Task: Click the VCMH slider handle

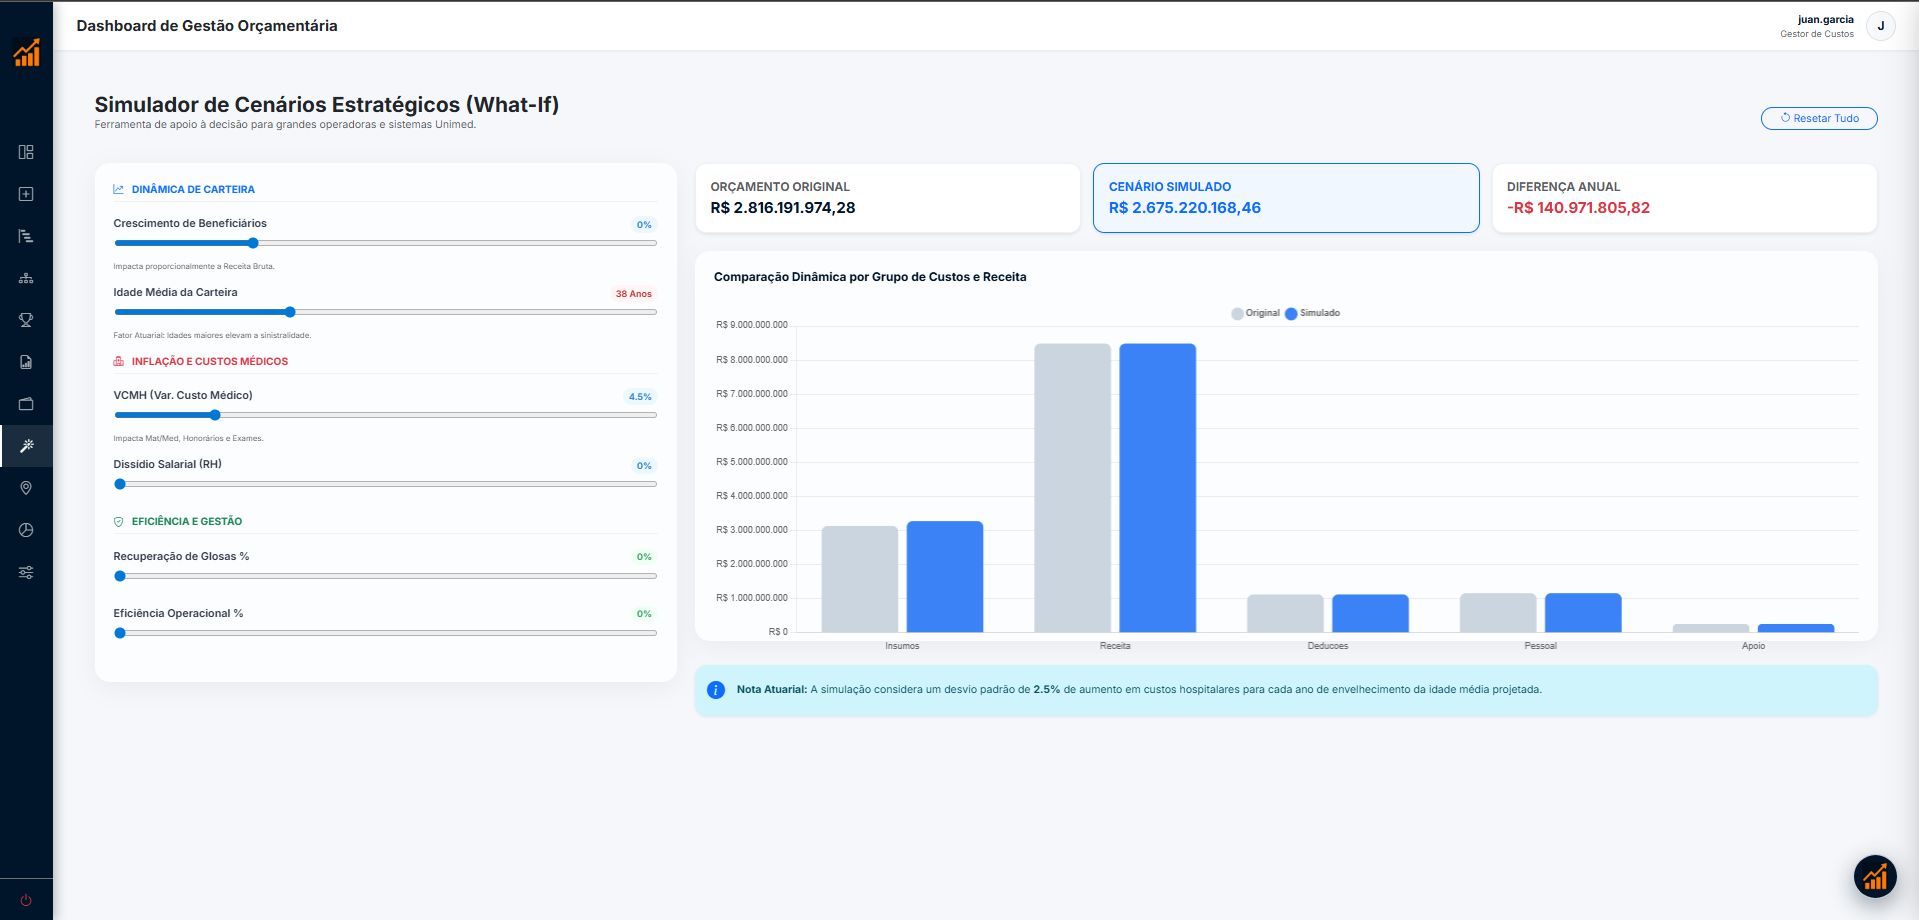Action: pyautogui.click(x=215, y=415)
